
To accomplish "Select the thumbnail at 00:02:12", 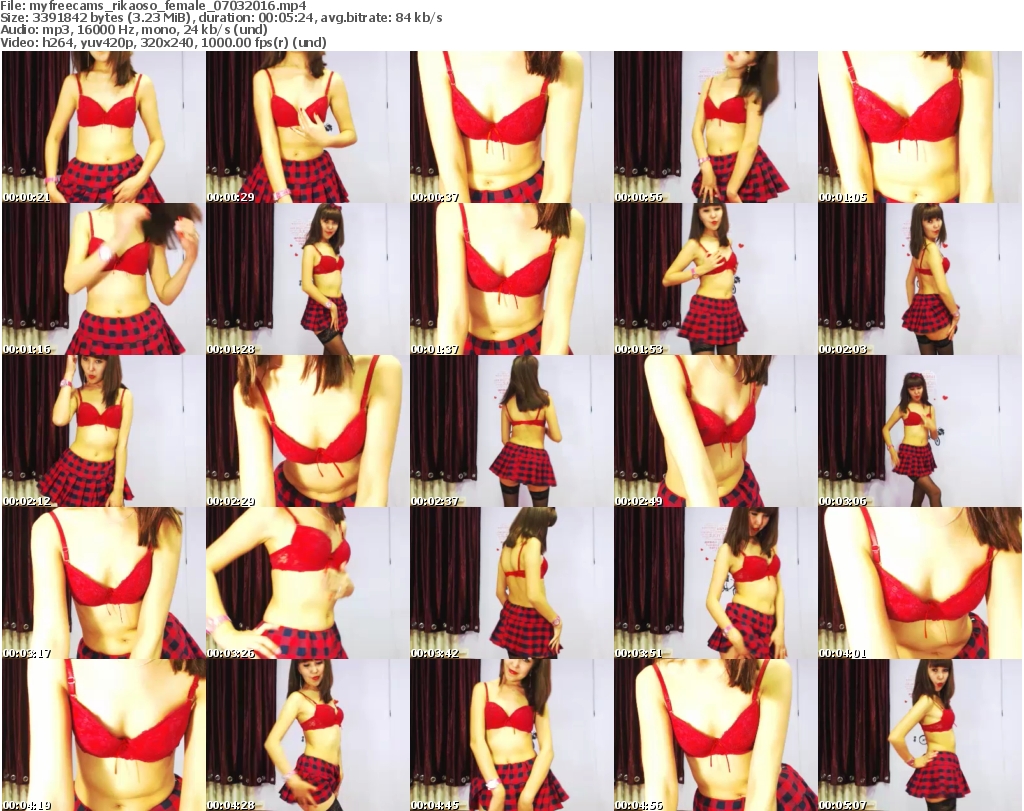I will (102, 431).
